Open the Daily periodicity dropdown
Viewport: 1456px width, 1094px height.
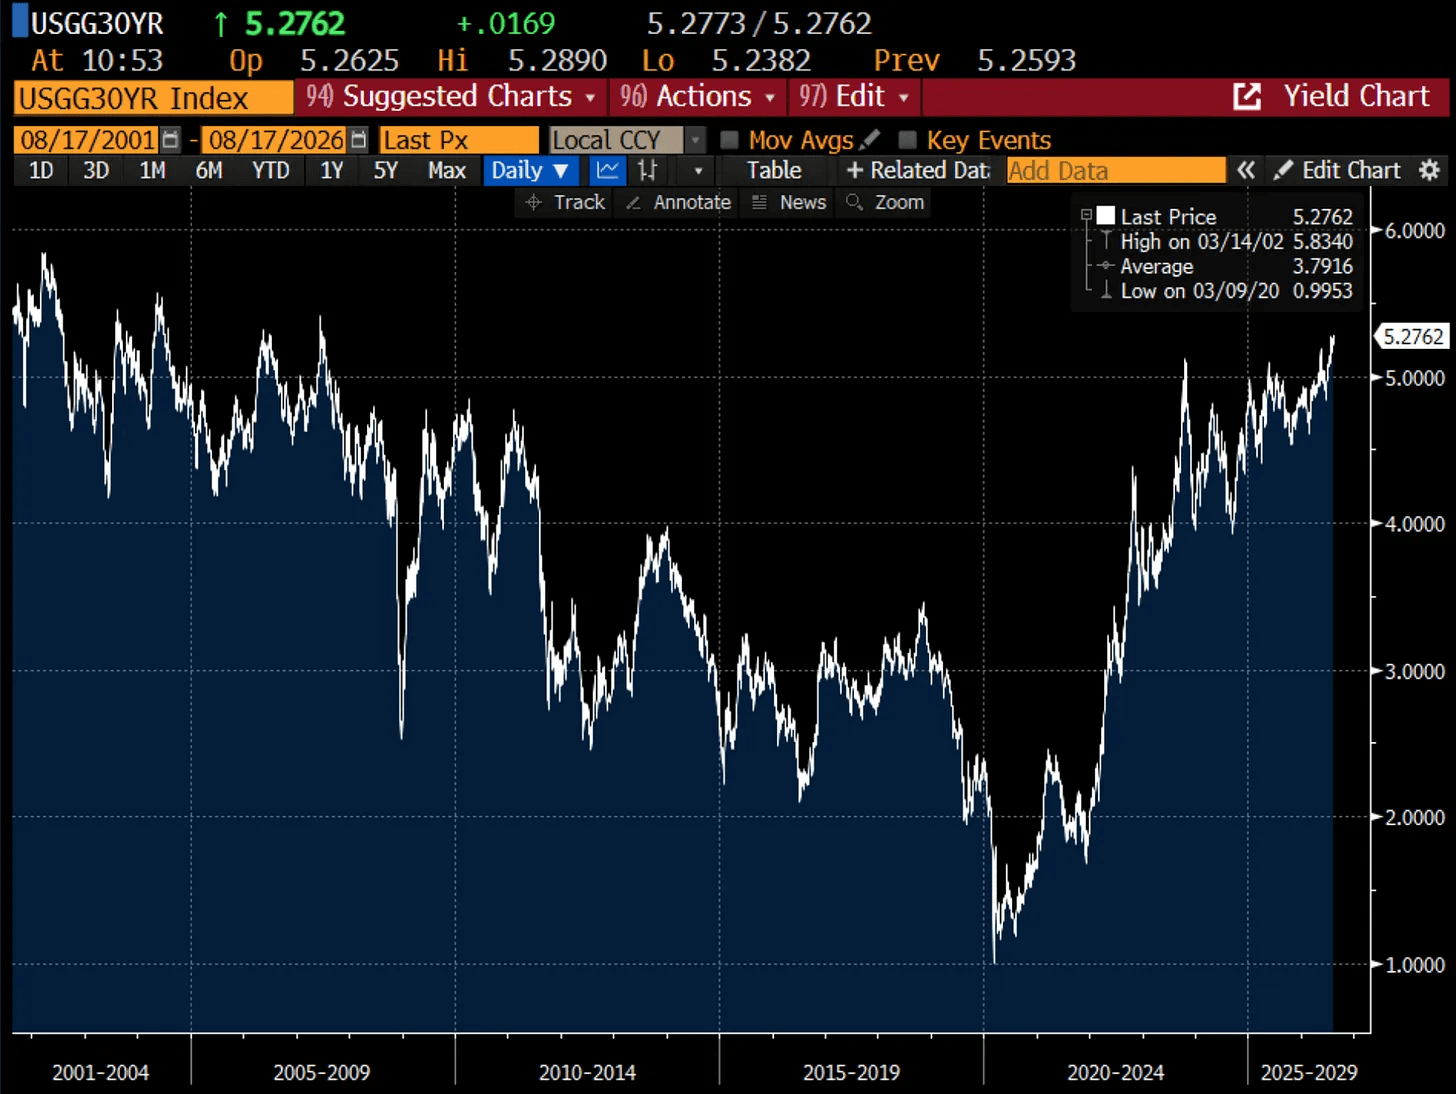pos(530,171)
